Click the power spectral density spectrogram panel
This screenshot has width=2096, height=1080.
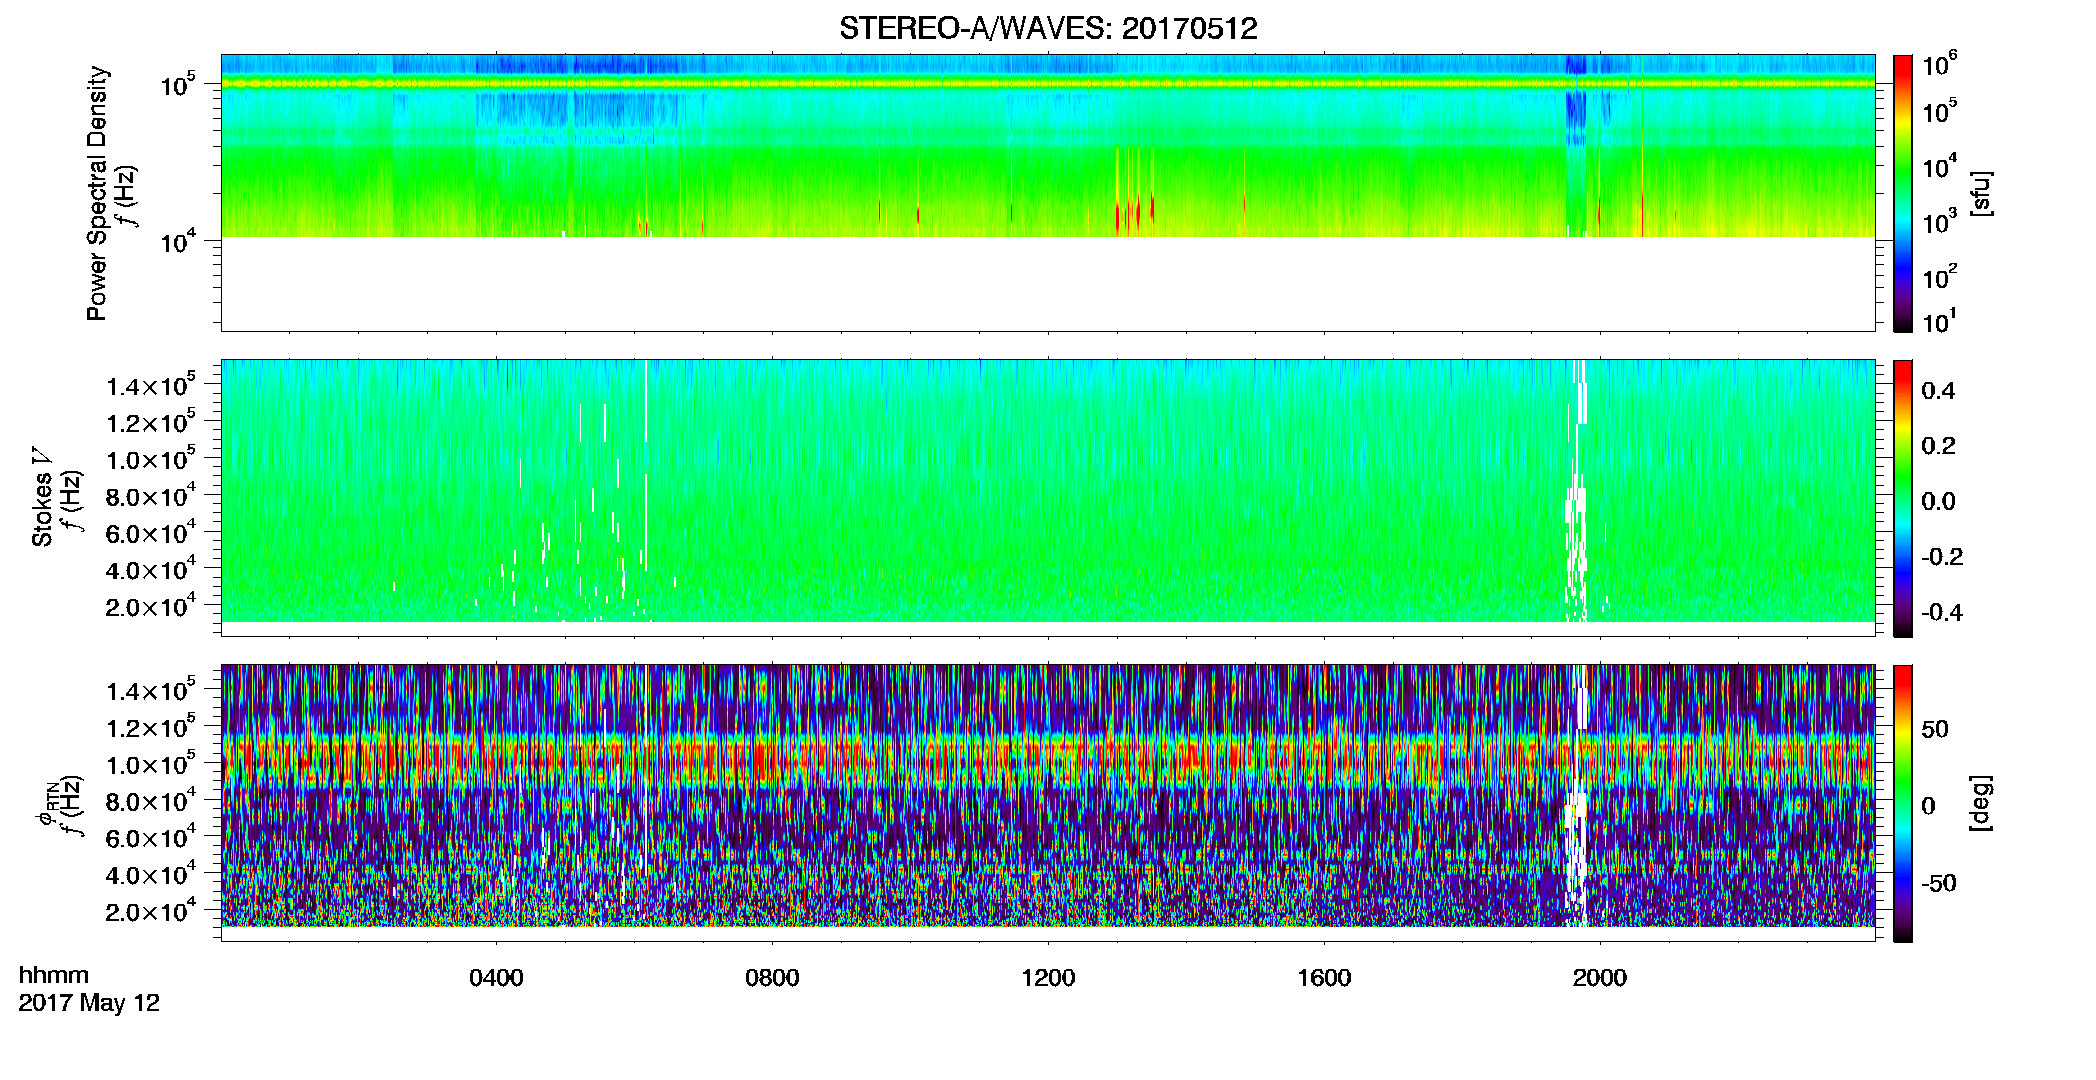[x=1048, y=193]
